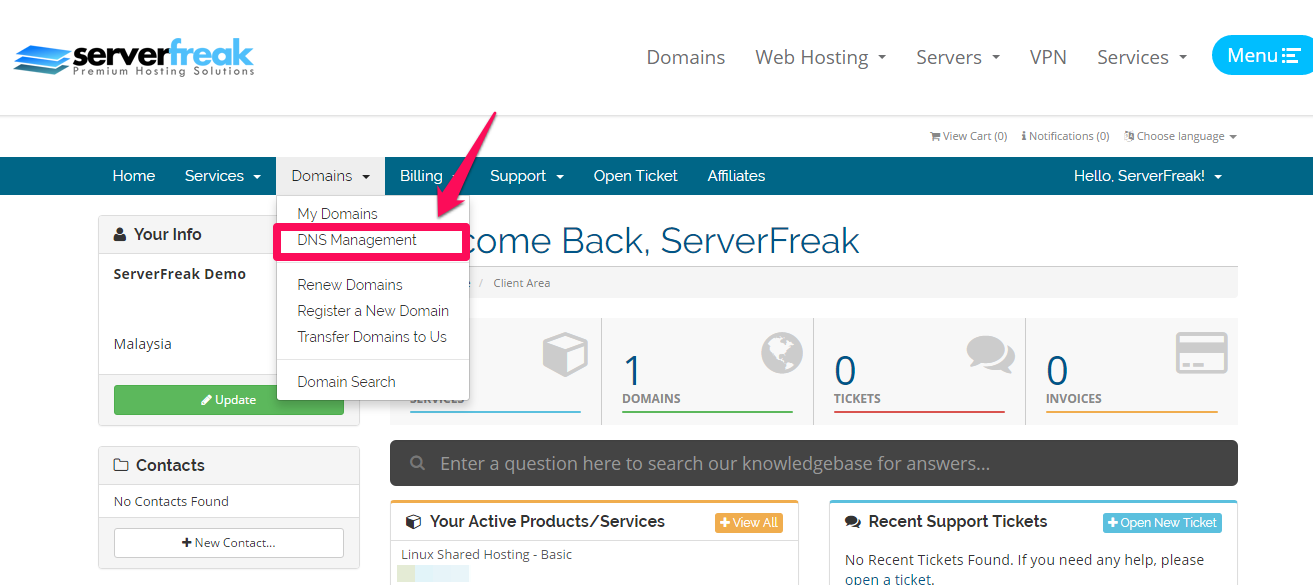Expand the top Services dropdown
The height and width of the screenshot is (585, 1313).
coord(1142,57)
